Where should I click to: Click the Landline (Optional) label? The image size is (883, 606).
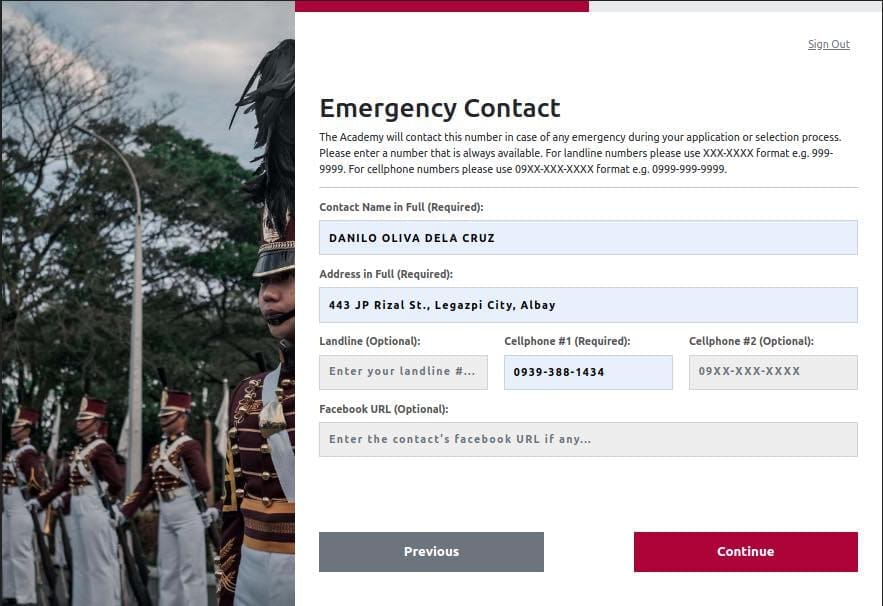369,341
